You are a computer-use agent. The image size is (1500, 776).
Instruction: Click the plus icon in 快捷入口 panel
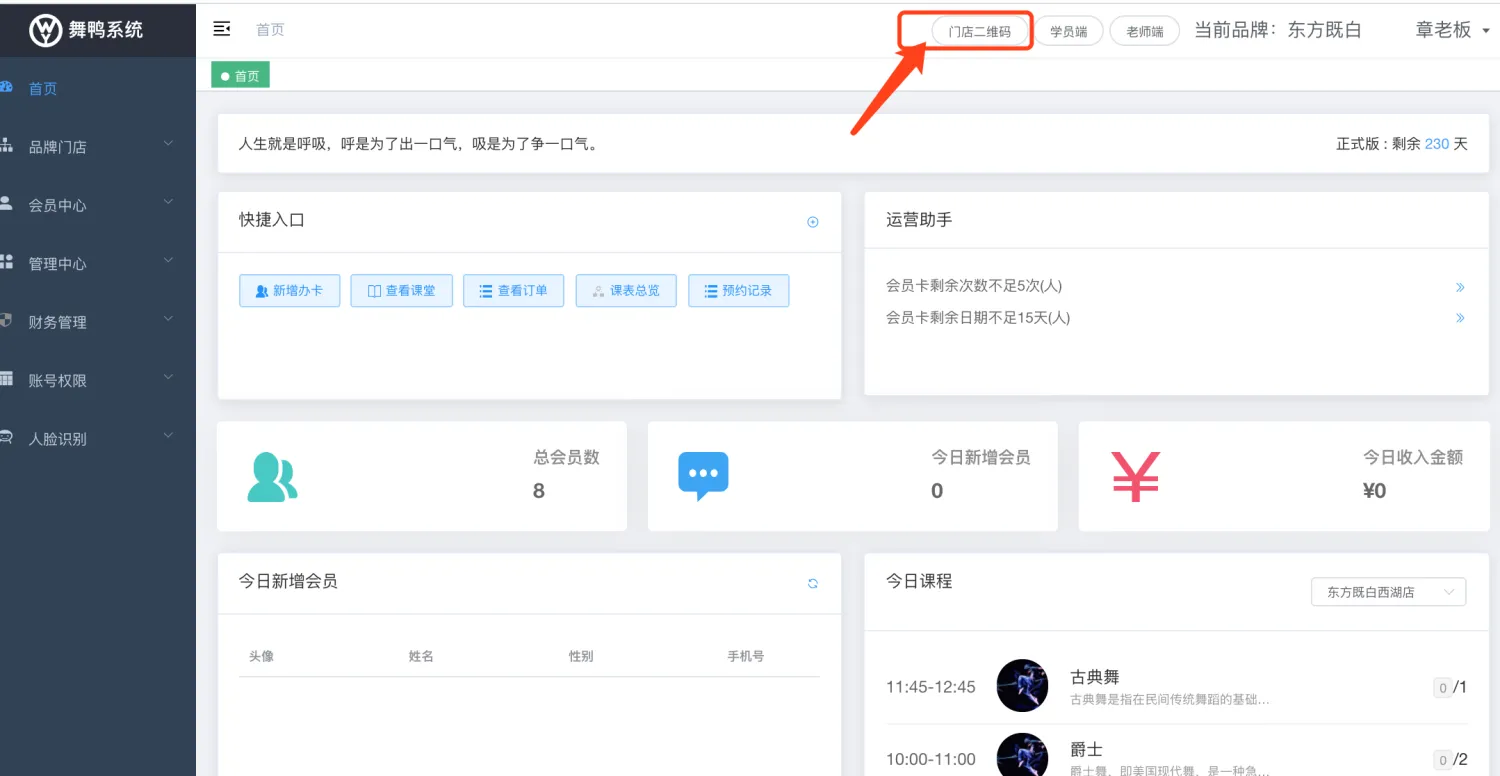tap(813, 222)
